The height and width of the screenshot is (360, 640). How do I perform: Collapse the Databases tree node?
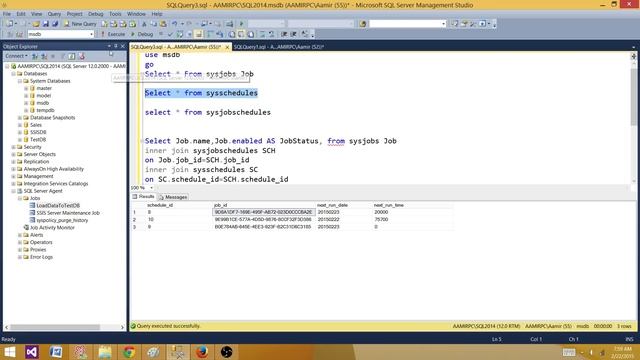(13, 74)
